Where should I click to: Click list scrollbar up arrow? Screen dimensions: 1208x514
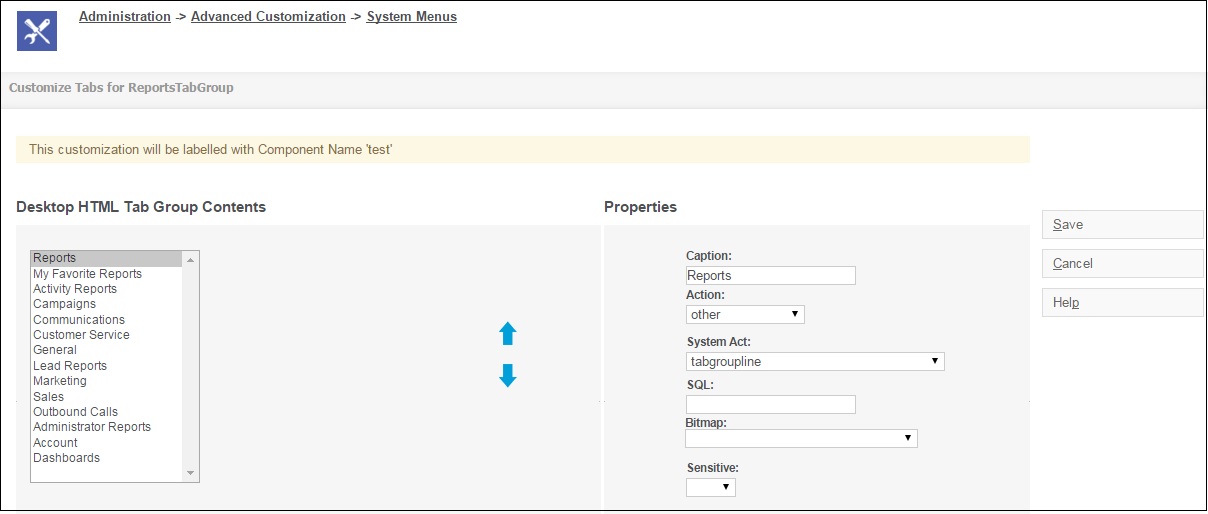[x=190, y=259]
